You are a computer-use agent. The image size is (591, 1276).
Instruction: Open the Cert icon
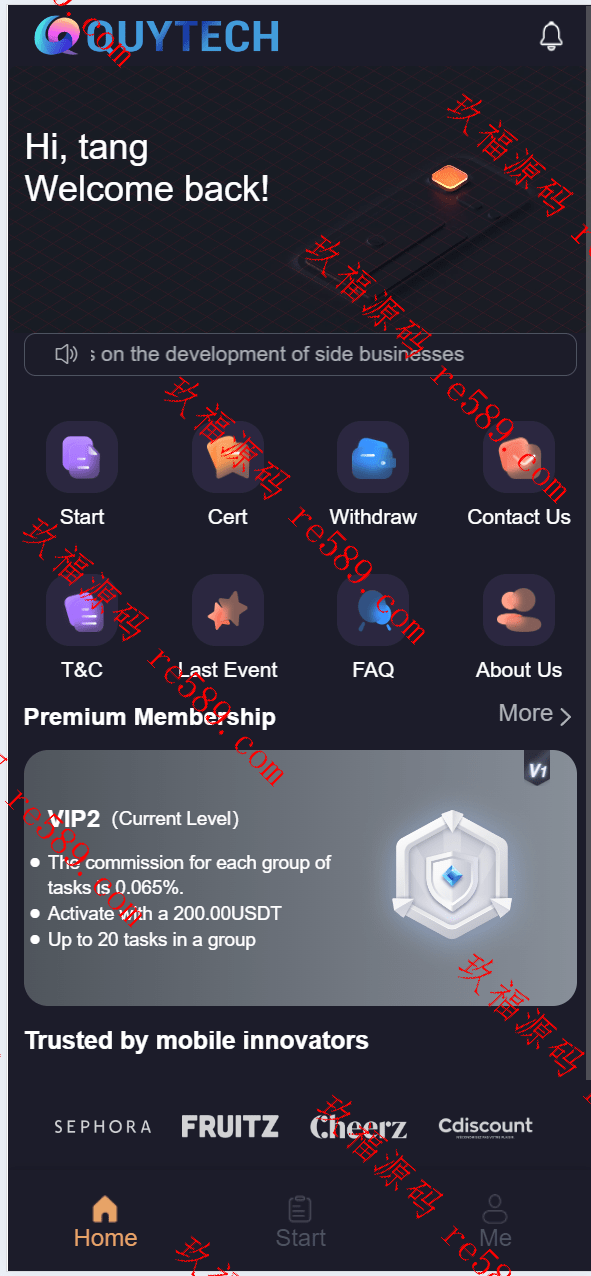point(228,457)
